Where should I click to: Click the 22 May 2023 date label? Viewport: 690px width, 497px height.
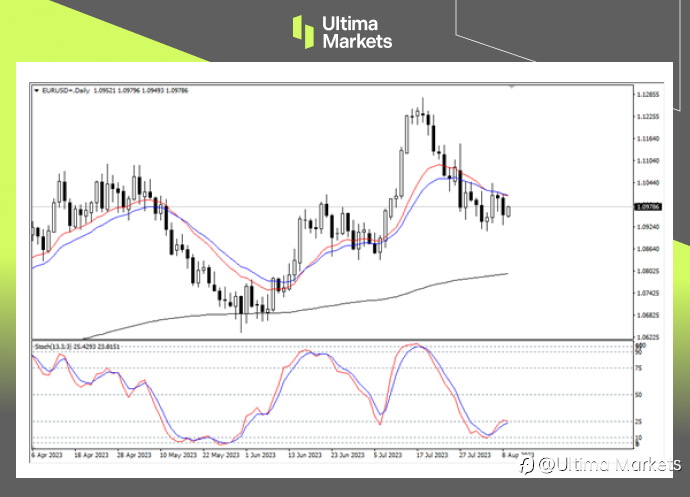pyautogui.click(x=221, y=455)
